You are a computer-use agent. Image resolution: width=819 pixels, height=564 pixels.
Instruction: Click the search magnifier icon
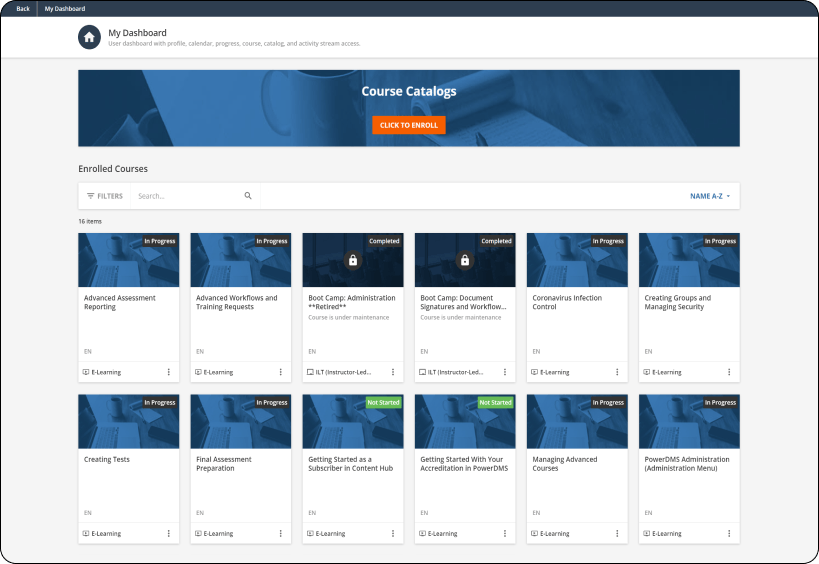[248, 196]
